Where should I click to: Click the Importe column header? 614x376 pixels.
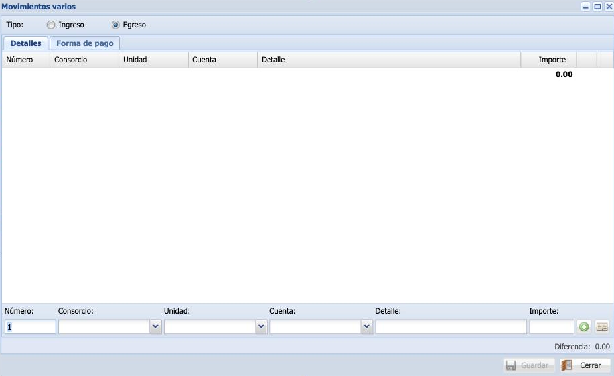548,60
